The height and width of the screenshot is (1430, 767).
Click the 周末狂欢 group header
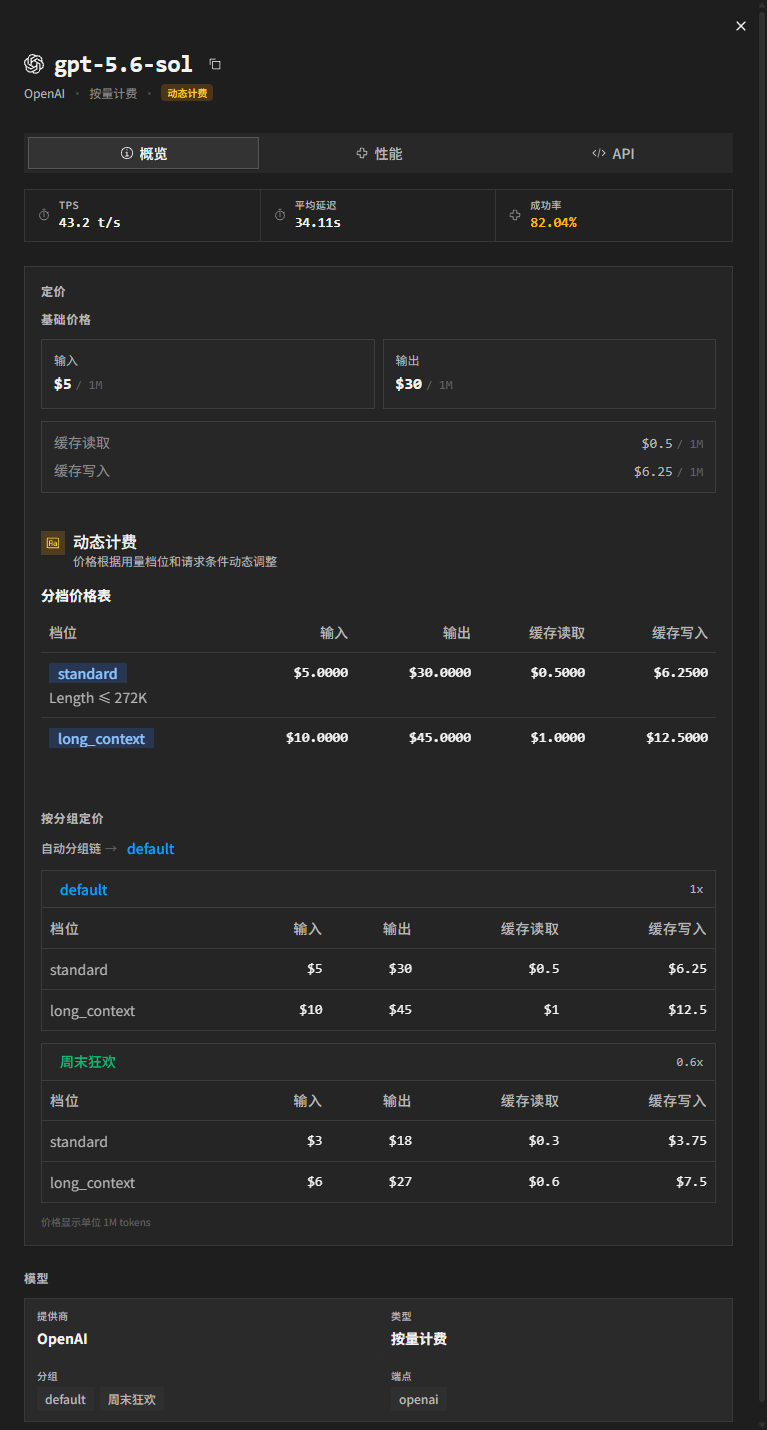(378, 1062)
